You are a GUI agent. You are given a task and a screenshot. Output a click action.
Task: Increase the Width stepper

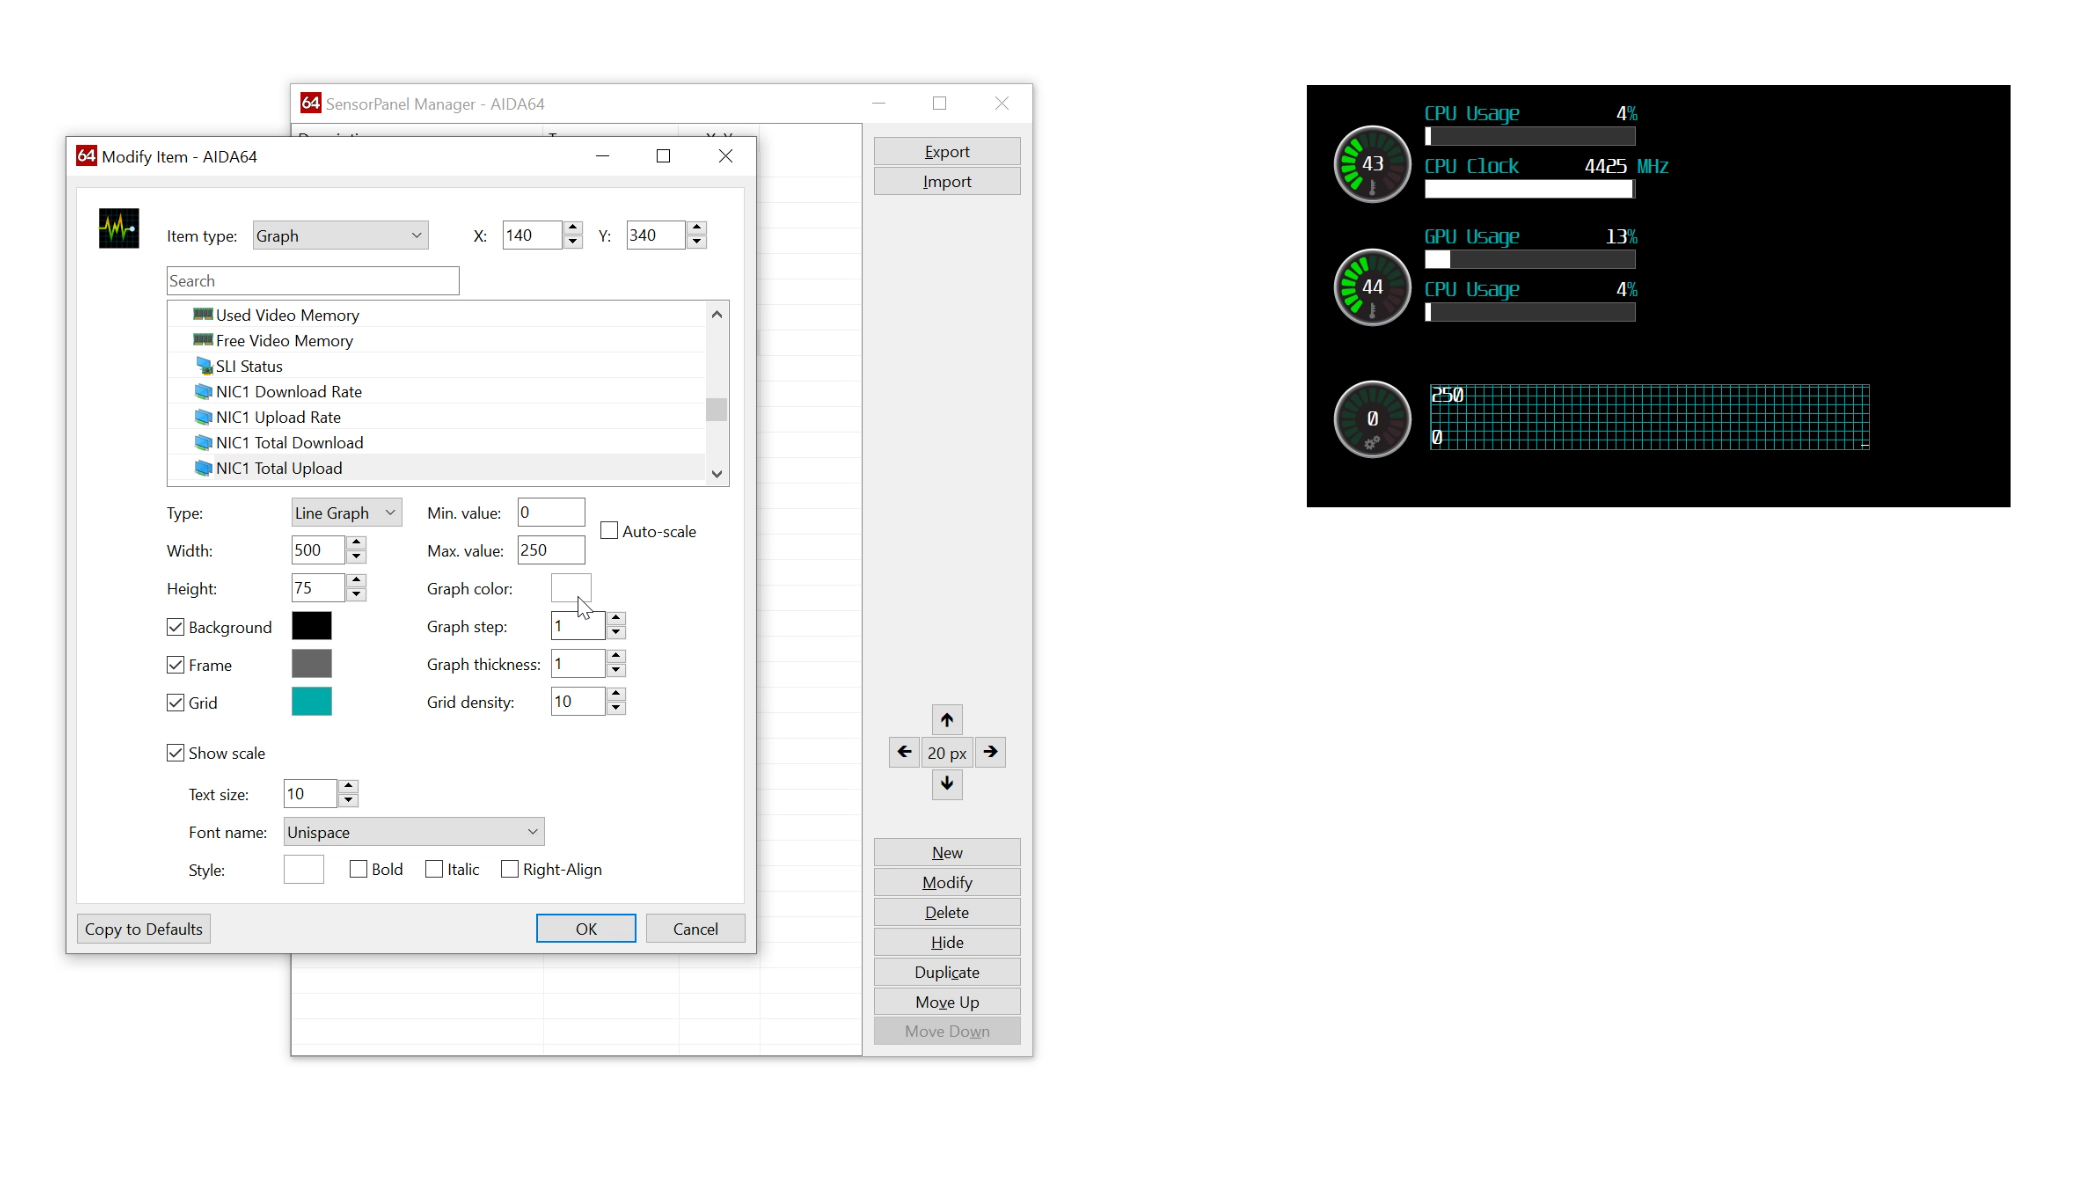coord(356,543)
